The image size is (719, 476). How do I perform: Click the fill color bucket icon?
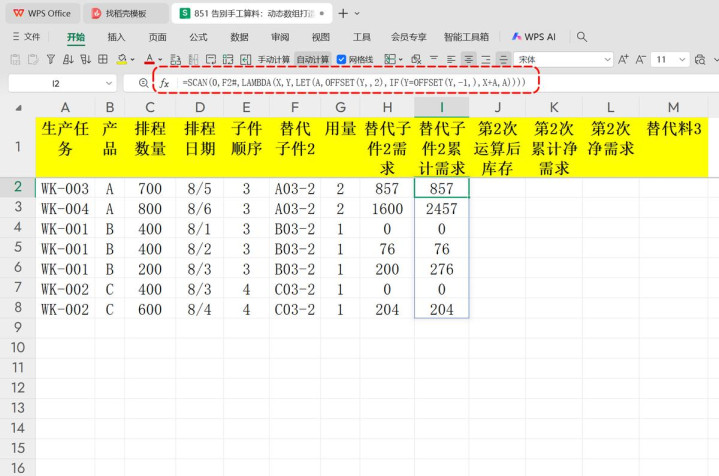[122, 60]
